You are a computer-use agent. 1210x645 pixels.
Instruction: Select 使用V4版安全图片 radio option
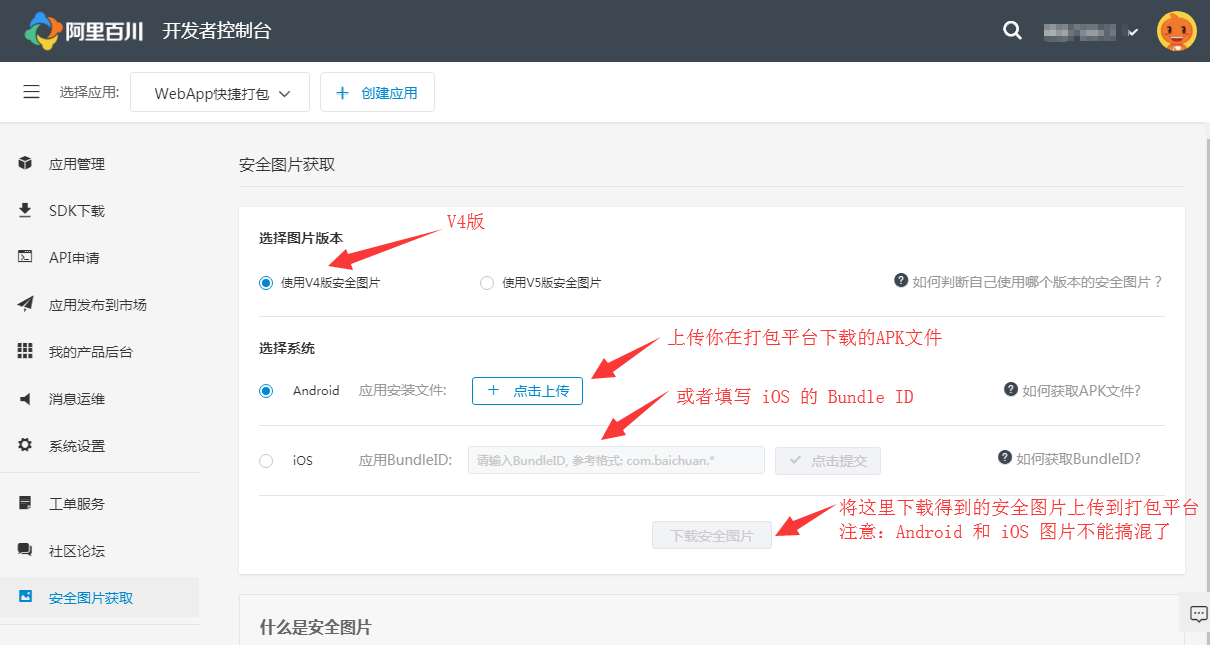point(266,283)
